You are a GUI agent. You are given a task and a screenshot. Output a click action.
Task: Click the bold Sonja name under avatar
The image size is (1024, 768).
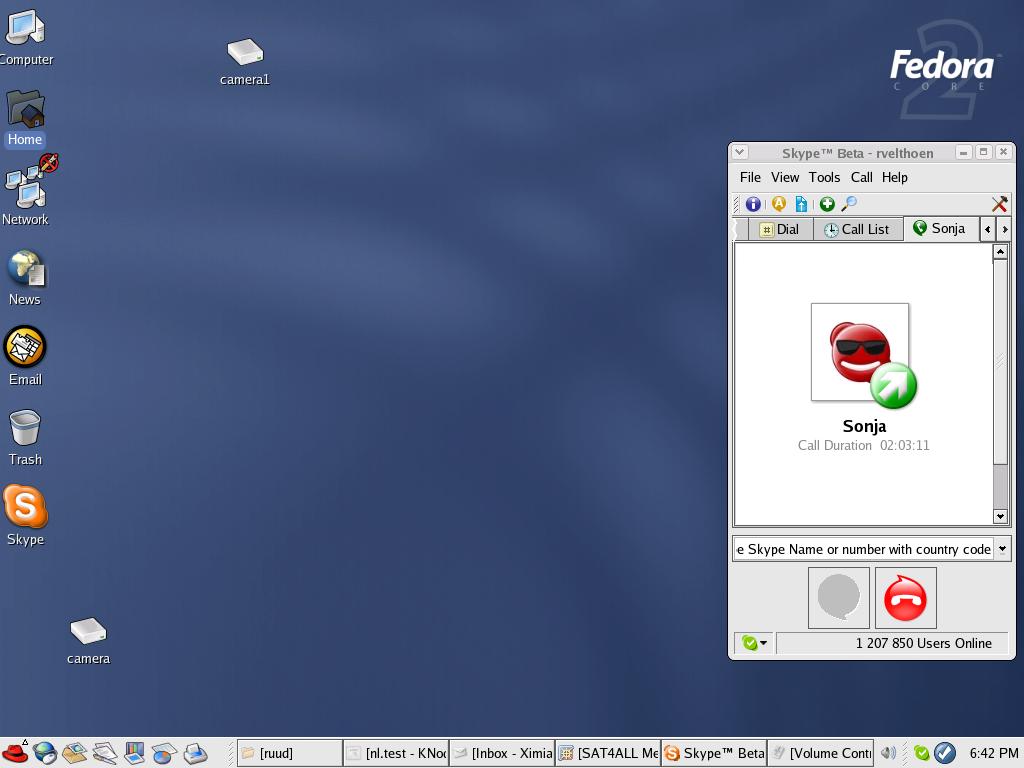[x=864, y=426]
